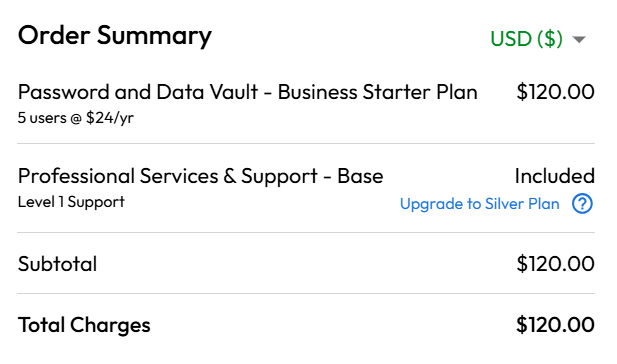Click the divider below the 5 users line
This screenshot has width=617, height=364.
click(306, 144)
